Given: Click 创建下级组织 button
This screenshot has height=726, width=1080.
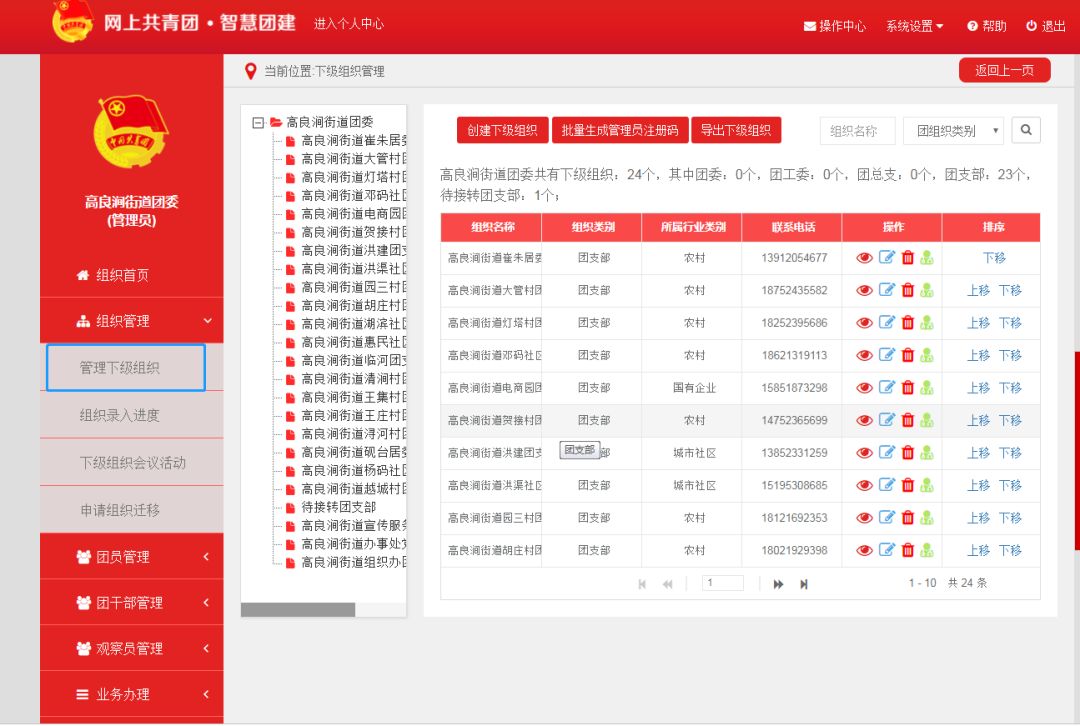Looking at the screenshot, I should click(502, 130).
